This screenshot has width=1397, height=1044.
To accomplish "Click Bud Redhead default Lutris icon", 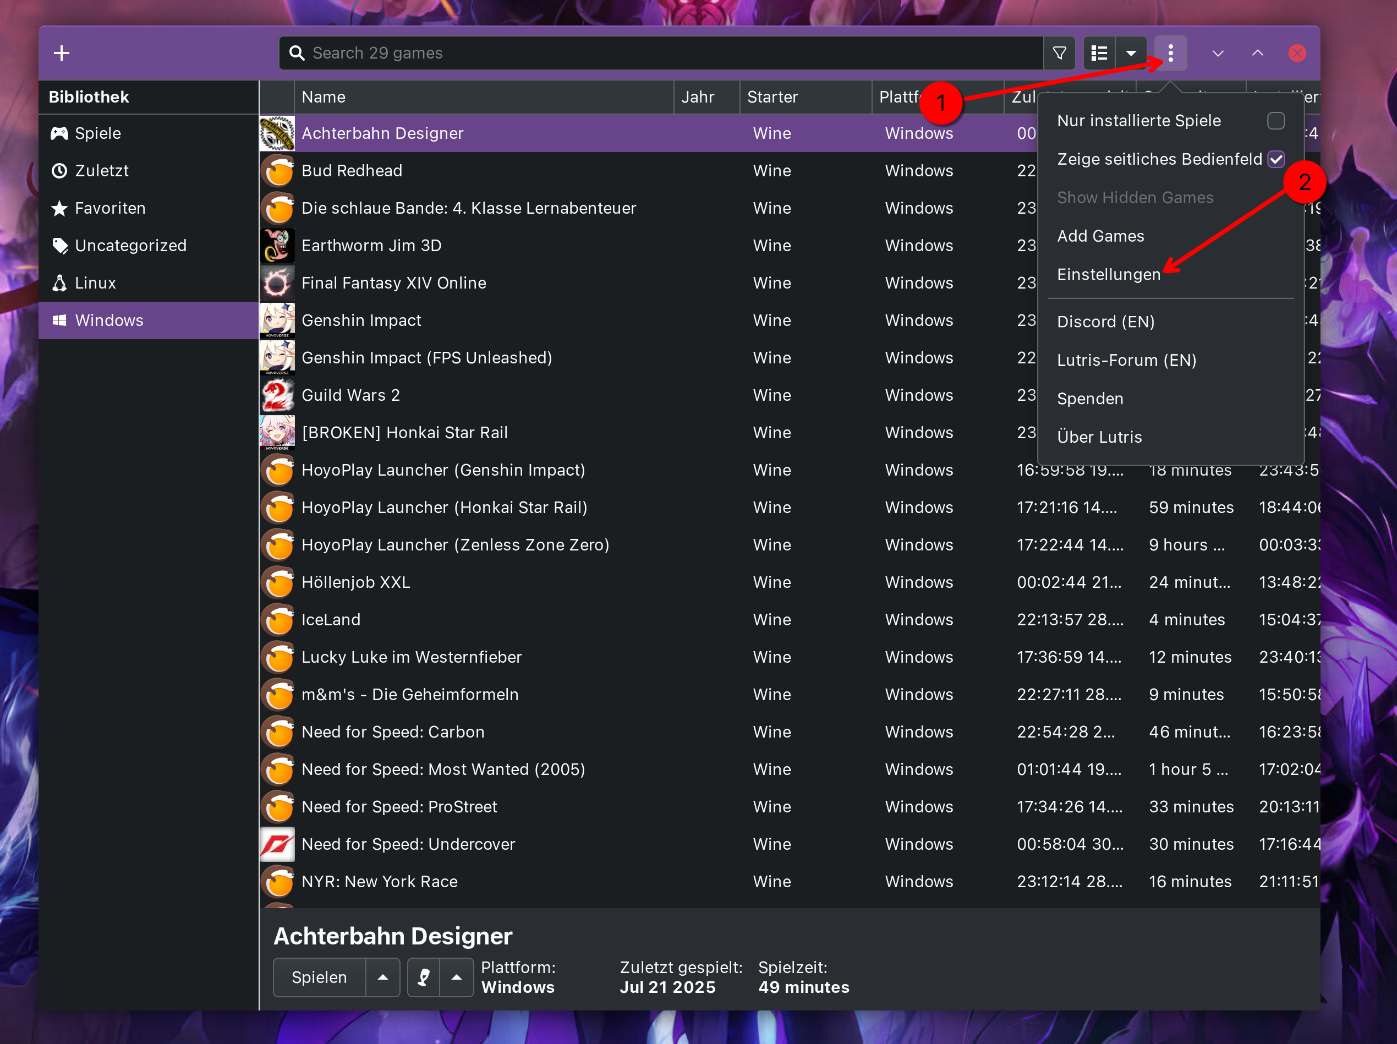I will (277, 171).
